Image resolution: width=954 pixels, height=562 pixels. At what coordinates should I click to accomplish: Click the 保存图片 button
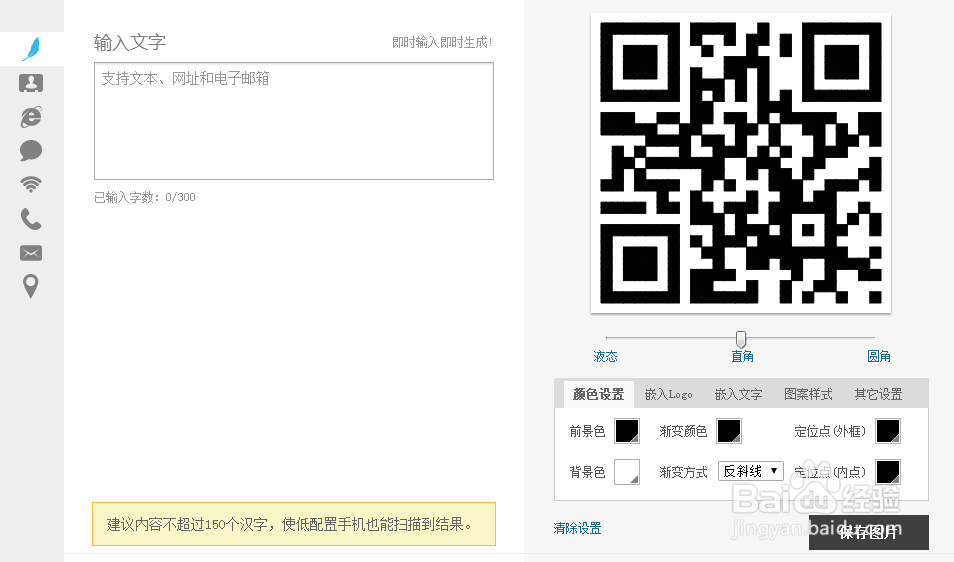click(868, 533)
